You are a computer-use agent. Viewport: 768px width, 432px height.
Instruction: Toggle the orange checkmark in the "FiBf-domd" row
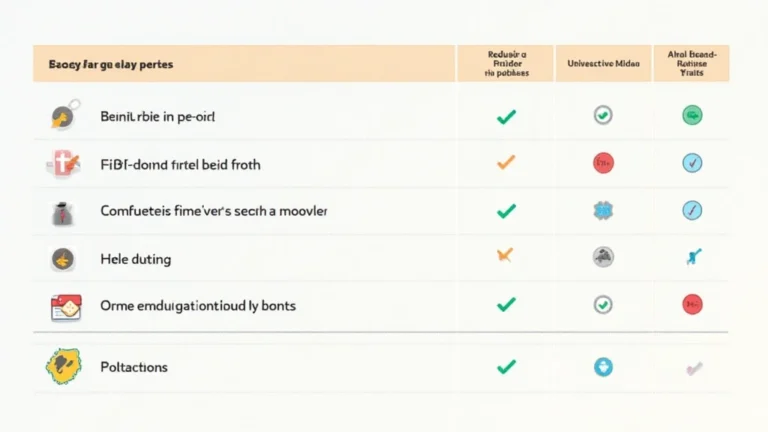[x=506, y=163]
